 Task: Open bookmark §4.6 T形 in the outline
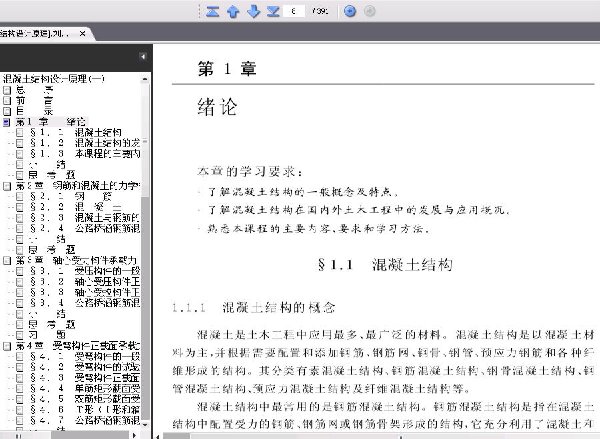click(85, 410)
